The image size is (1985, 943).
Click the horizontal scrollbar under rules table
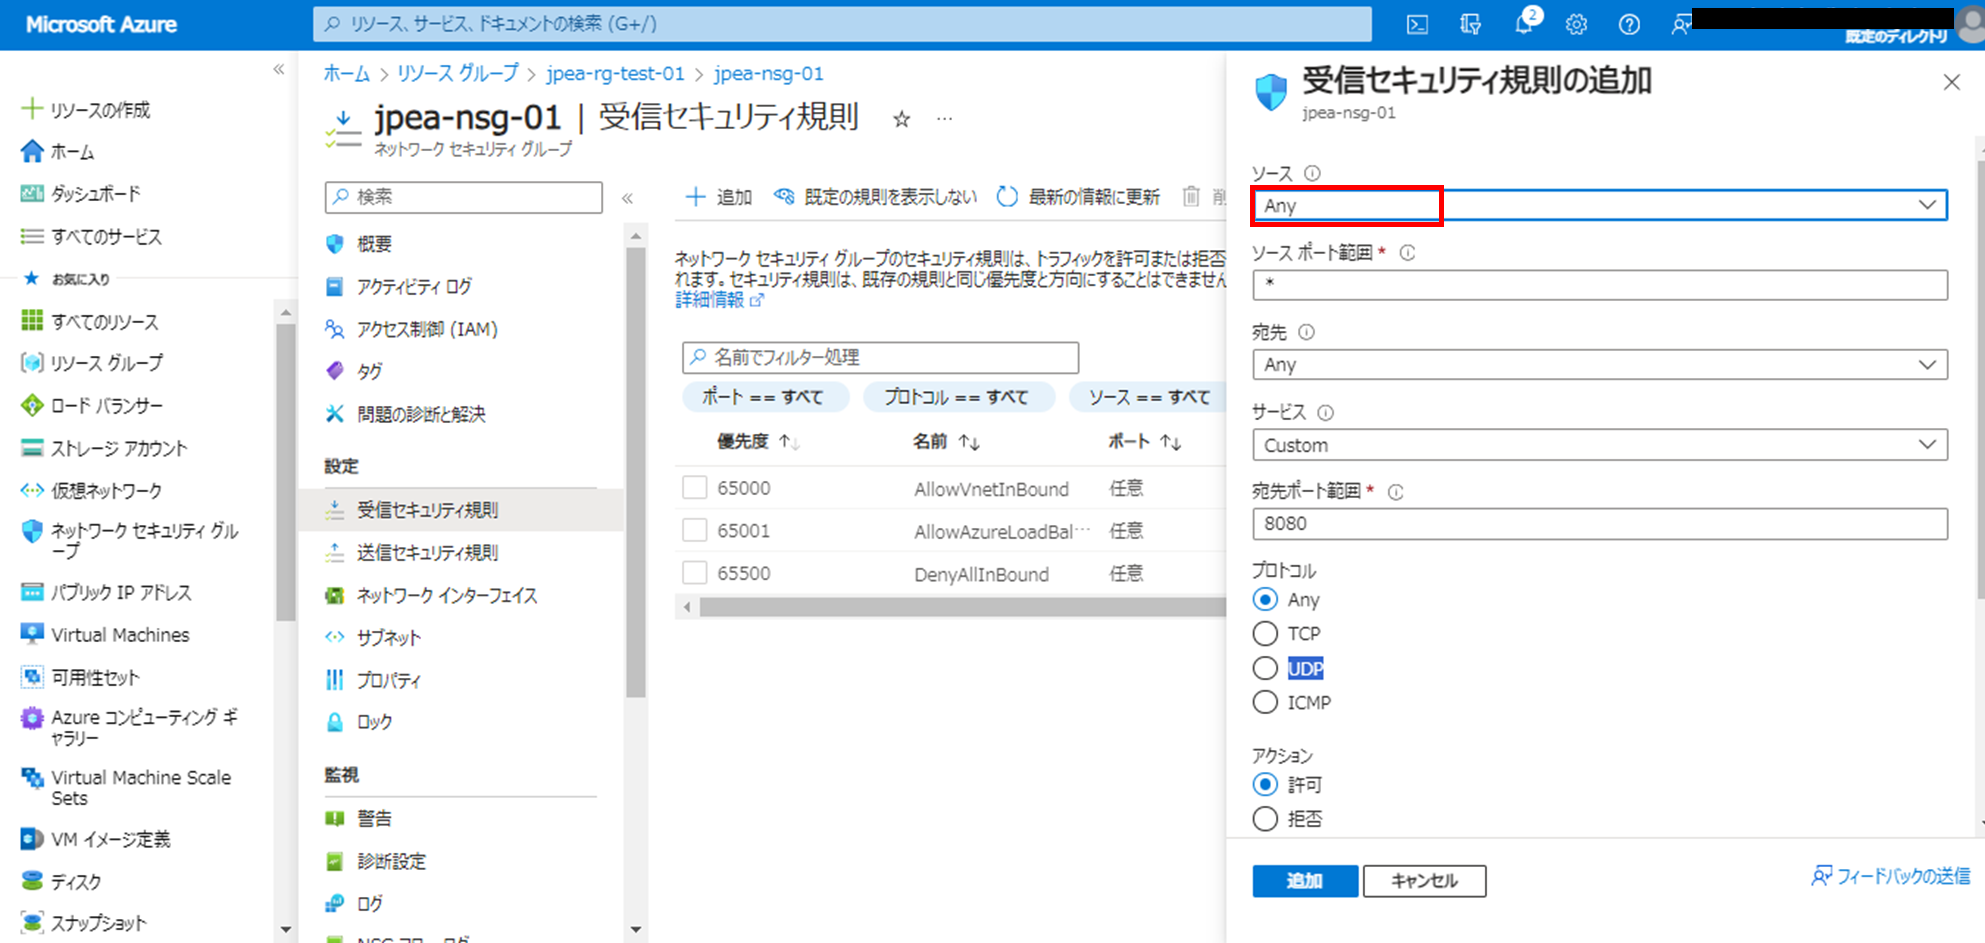click(x=962, y=607)
